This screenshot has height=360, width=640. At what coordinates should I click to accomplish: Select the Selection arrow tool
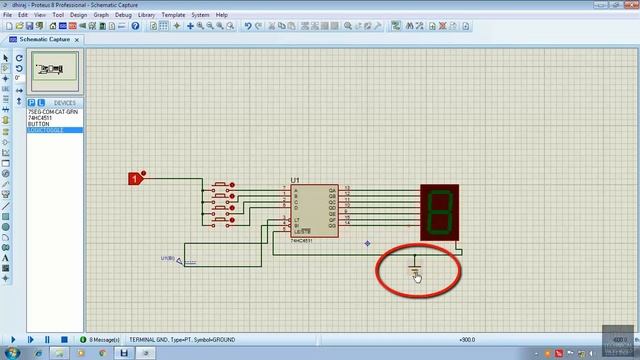click(x=6, y=58)
